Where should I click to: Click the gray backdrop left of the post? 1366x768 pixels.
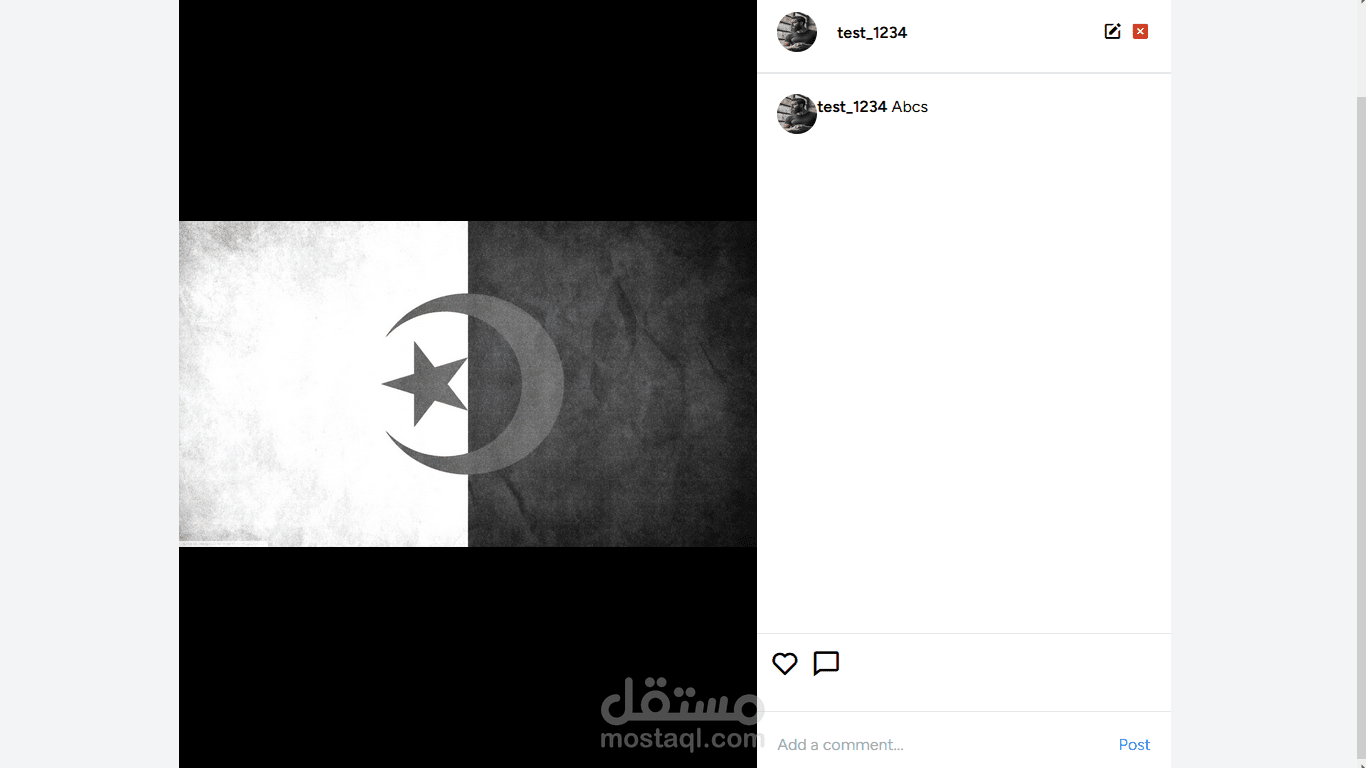(x=89, y=384)
